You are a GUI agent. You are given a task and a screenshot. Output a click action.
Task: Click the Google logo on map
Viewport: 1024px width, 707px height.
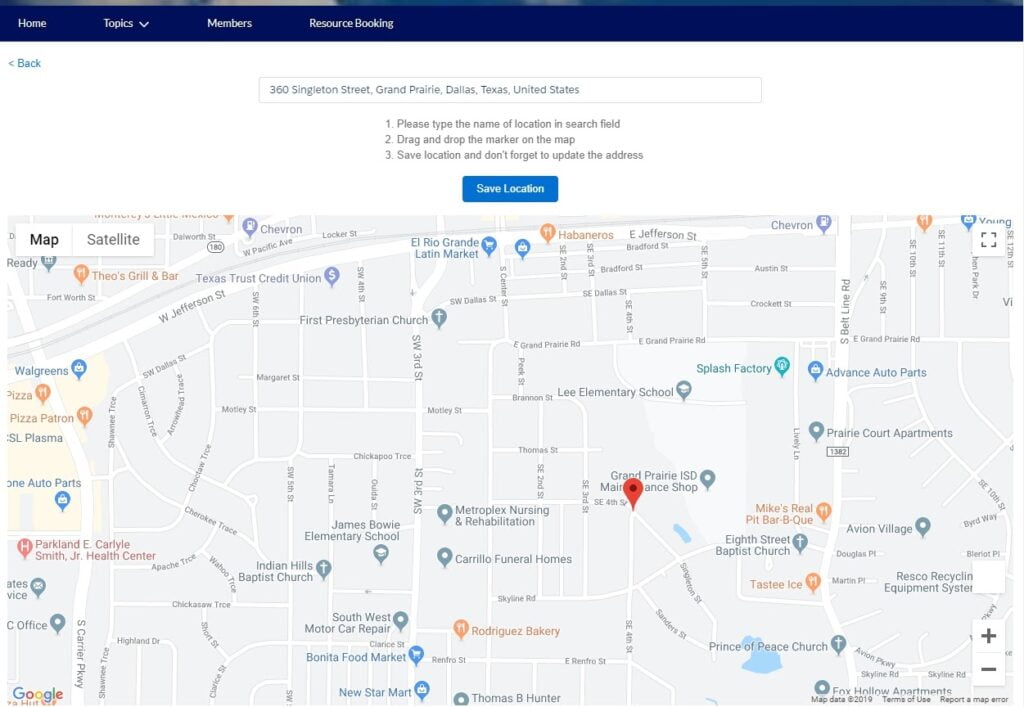point(38,694)
